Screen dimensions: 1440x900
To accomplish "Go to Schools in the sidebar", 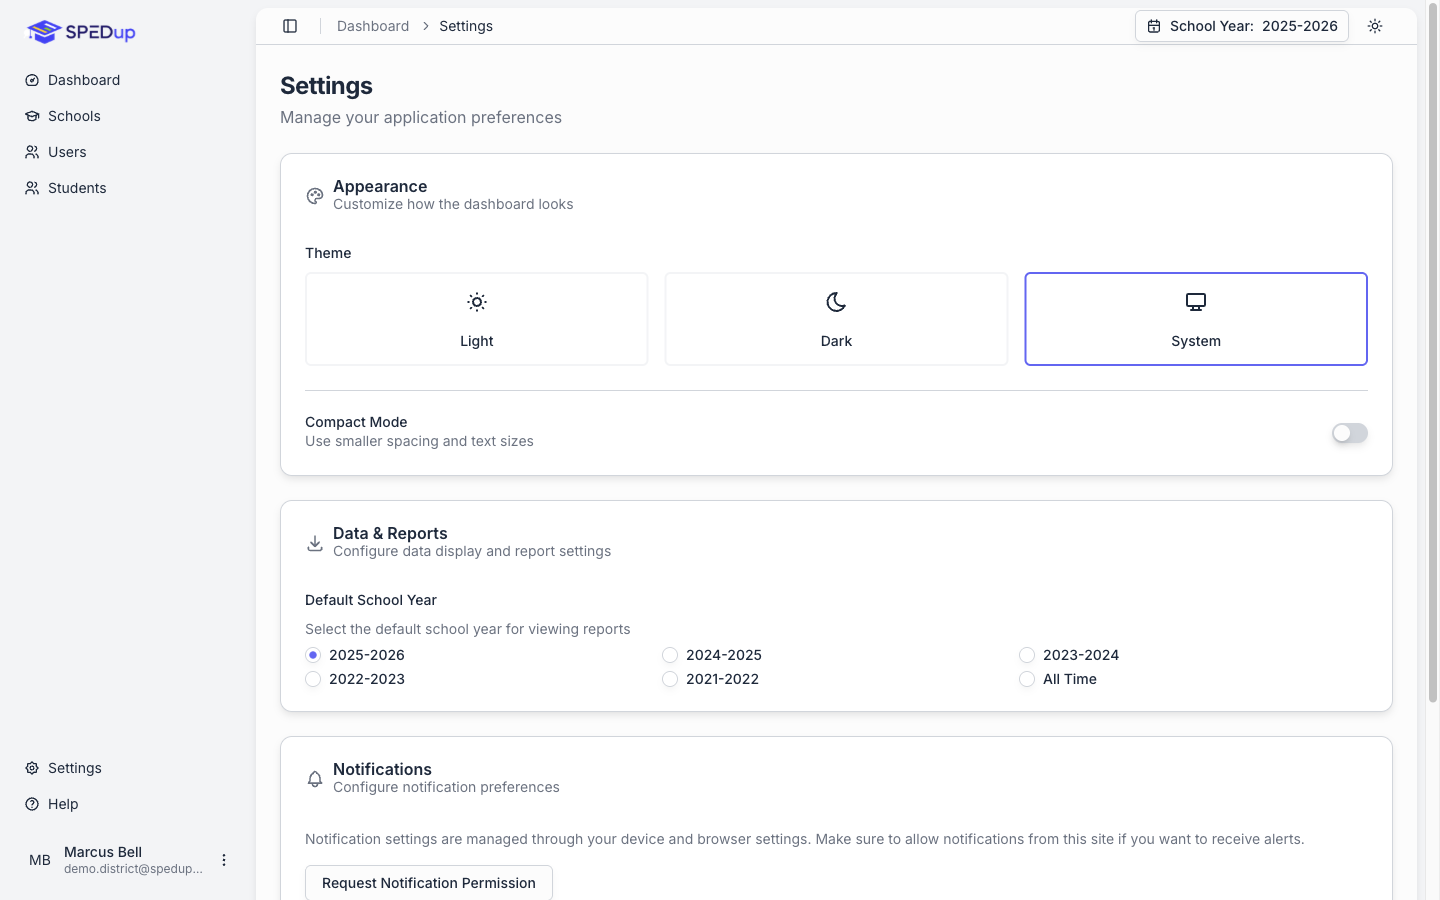I will click(128, 116).
